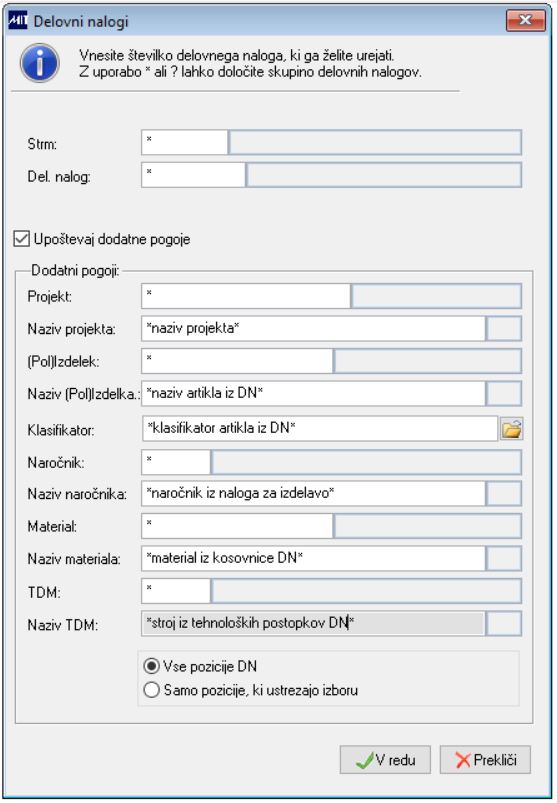Image resolution: width=557 pixels, height=803 pixels.
Task: Uncheck Upoštevaj dodatne pogoje checkbox
Action: coord(22,239)
